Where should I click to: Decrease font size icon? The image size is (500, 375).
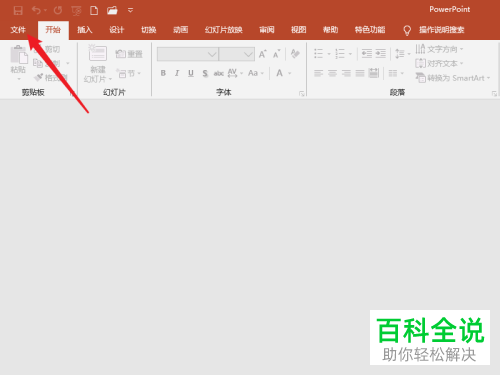tap(277, 54)
